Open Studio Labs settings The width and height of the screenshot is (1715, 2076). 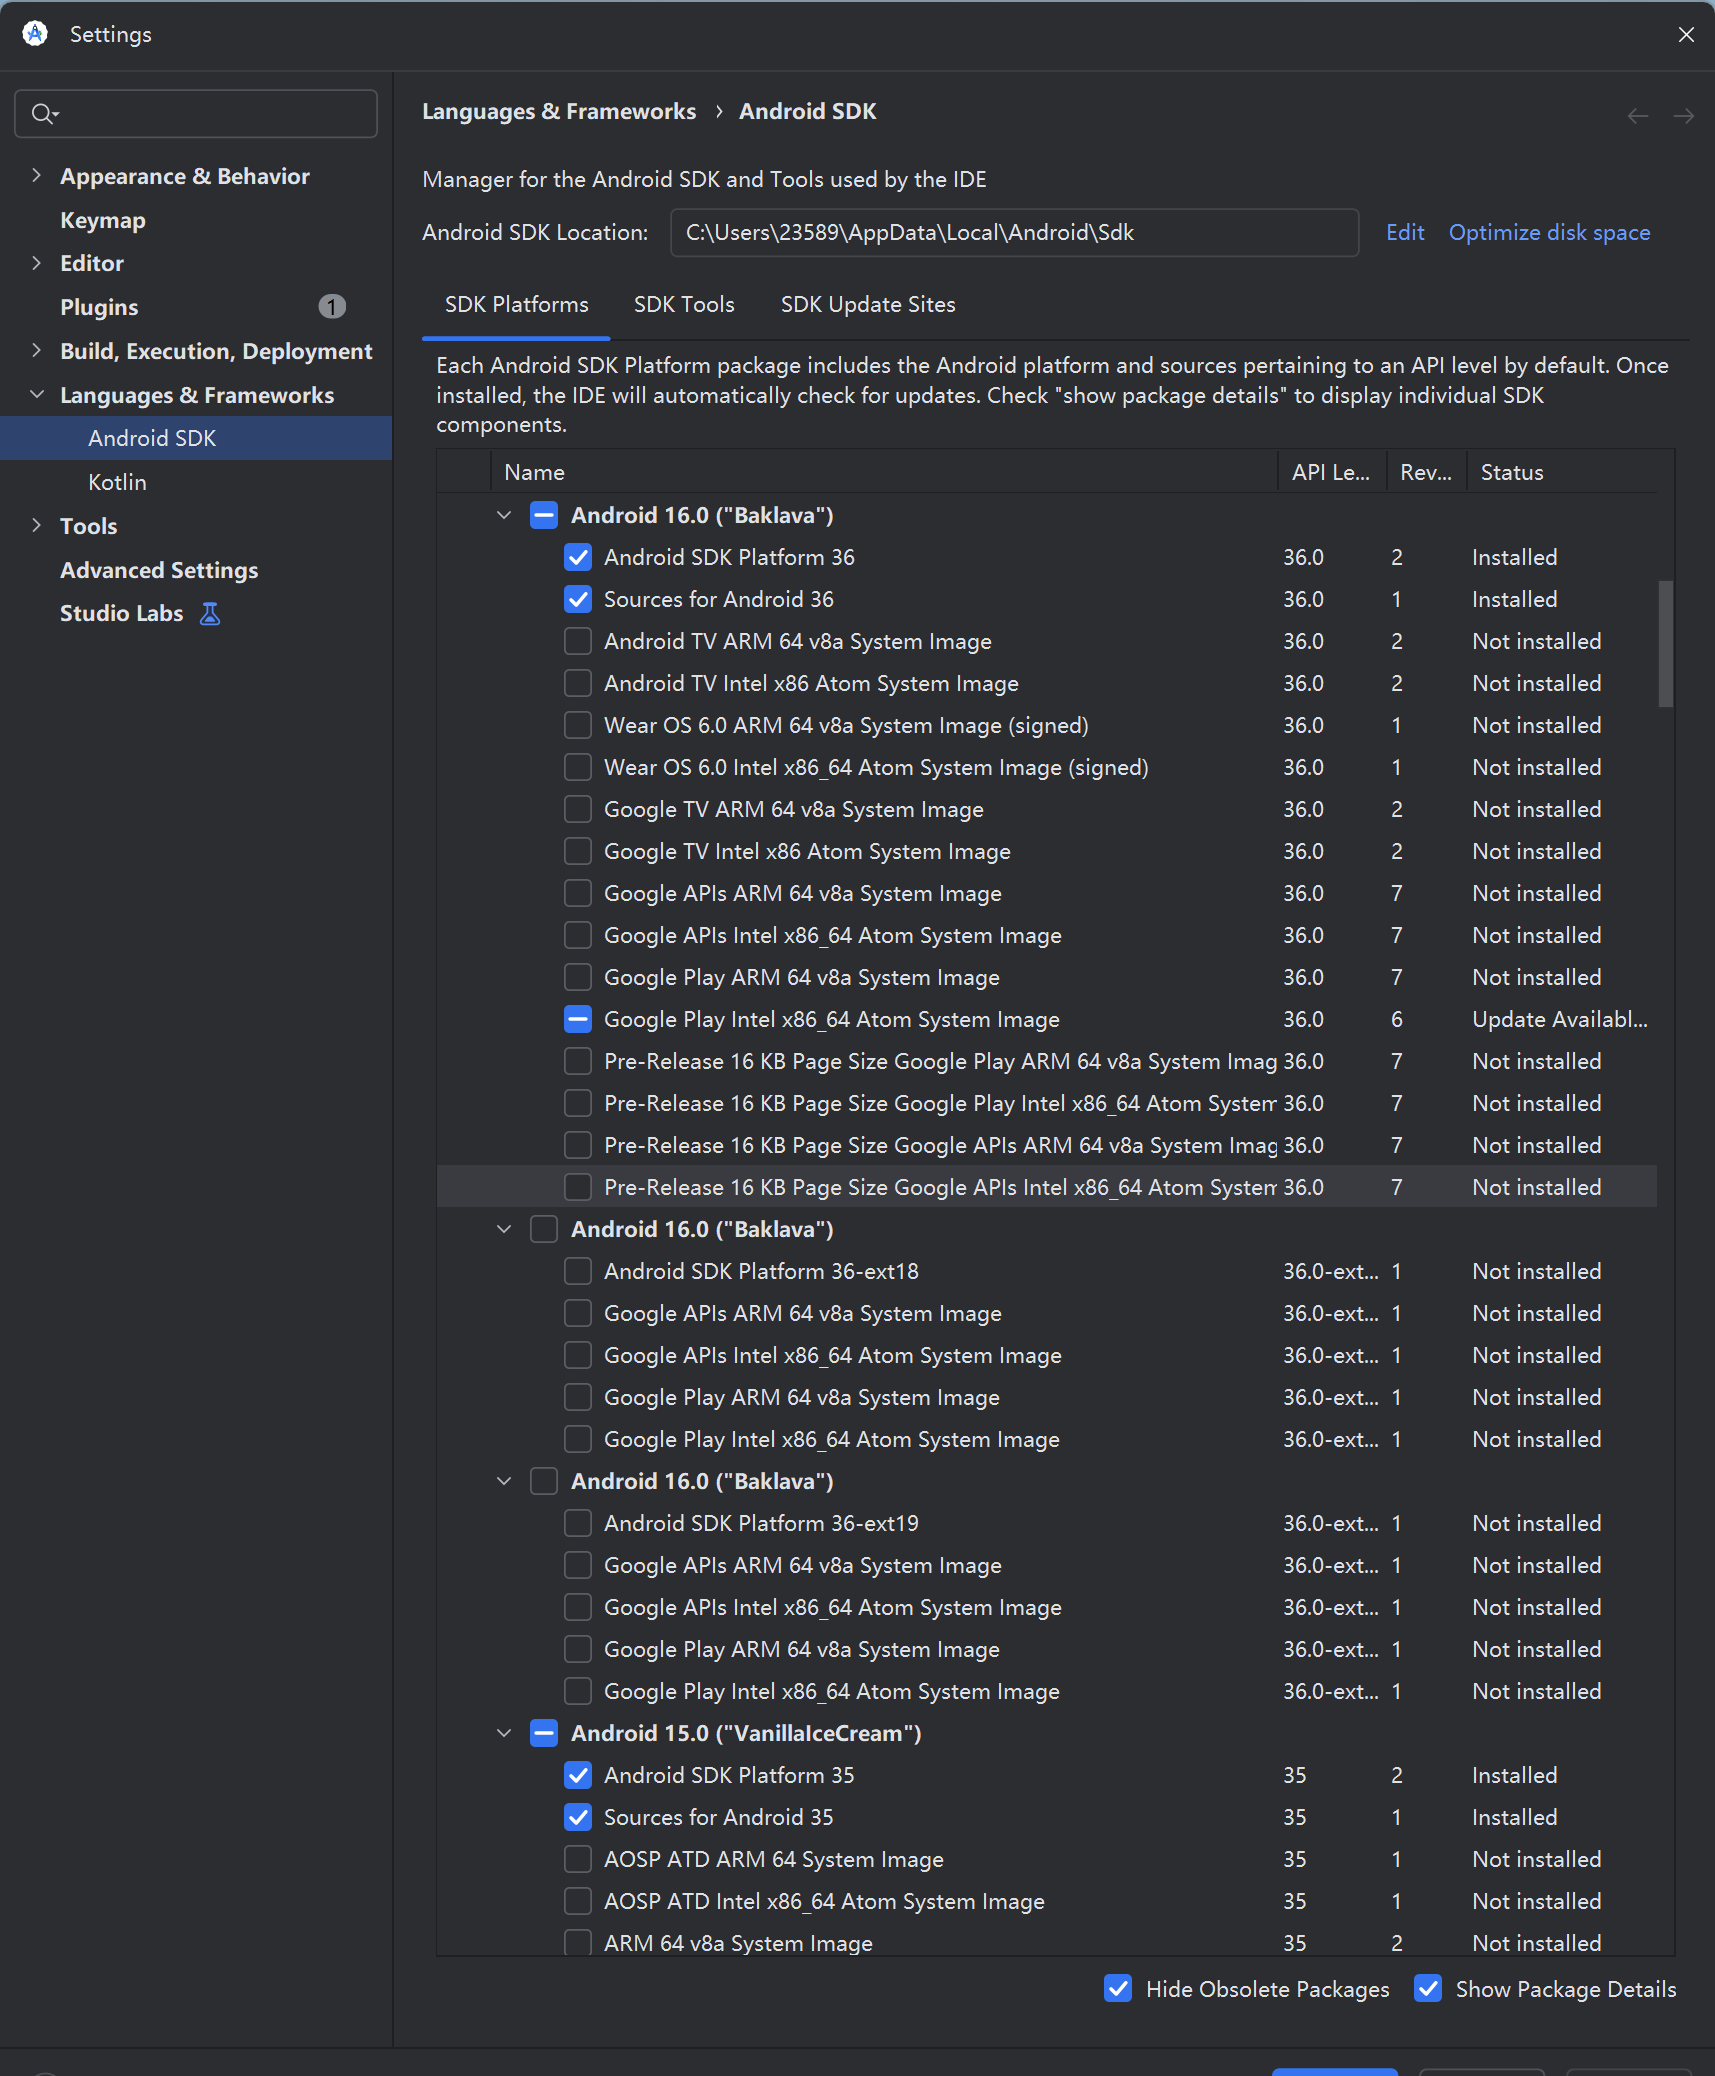click(121, 613)
